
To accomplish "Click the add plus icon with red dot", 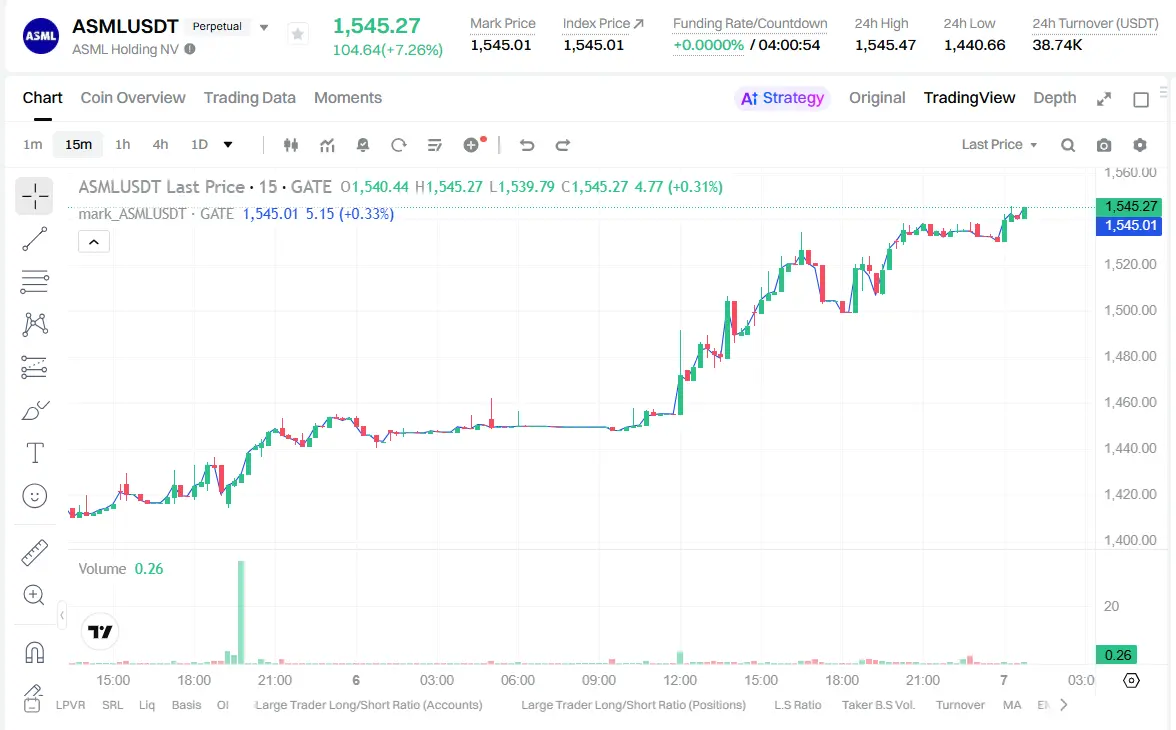I will [473, 144].
